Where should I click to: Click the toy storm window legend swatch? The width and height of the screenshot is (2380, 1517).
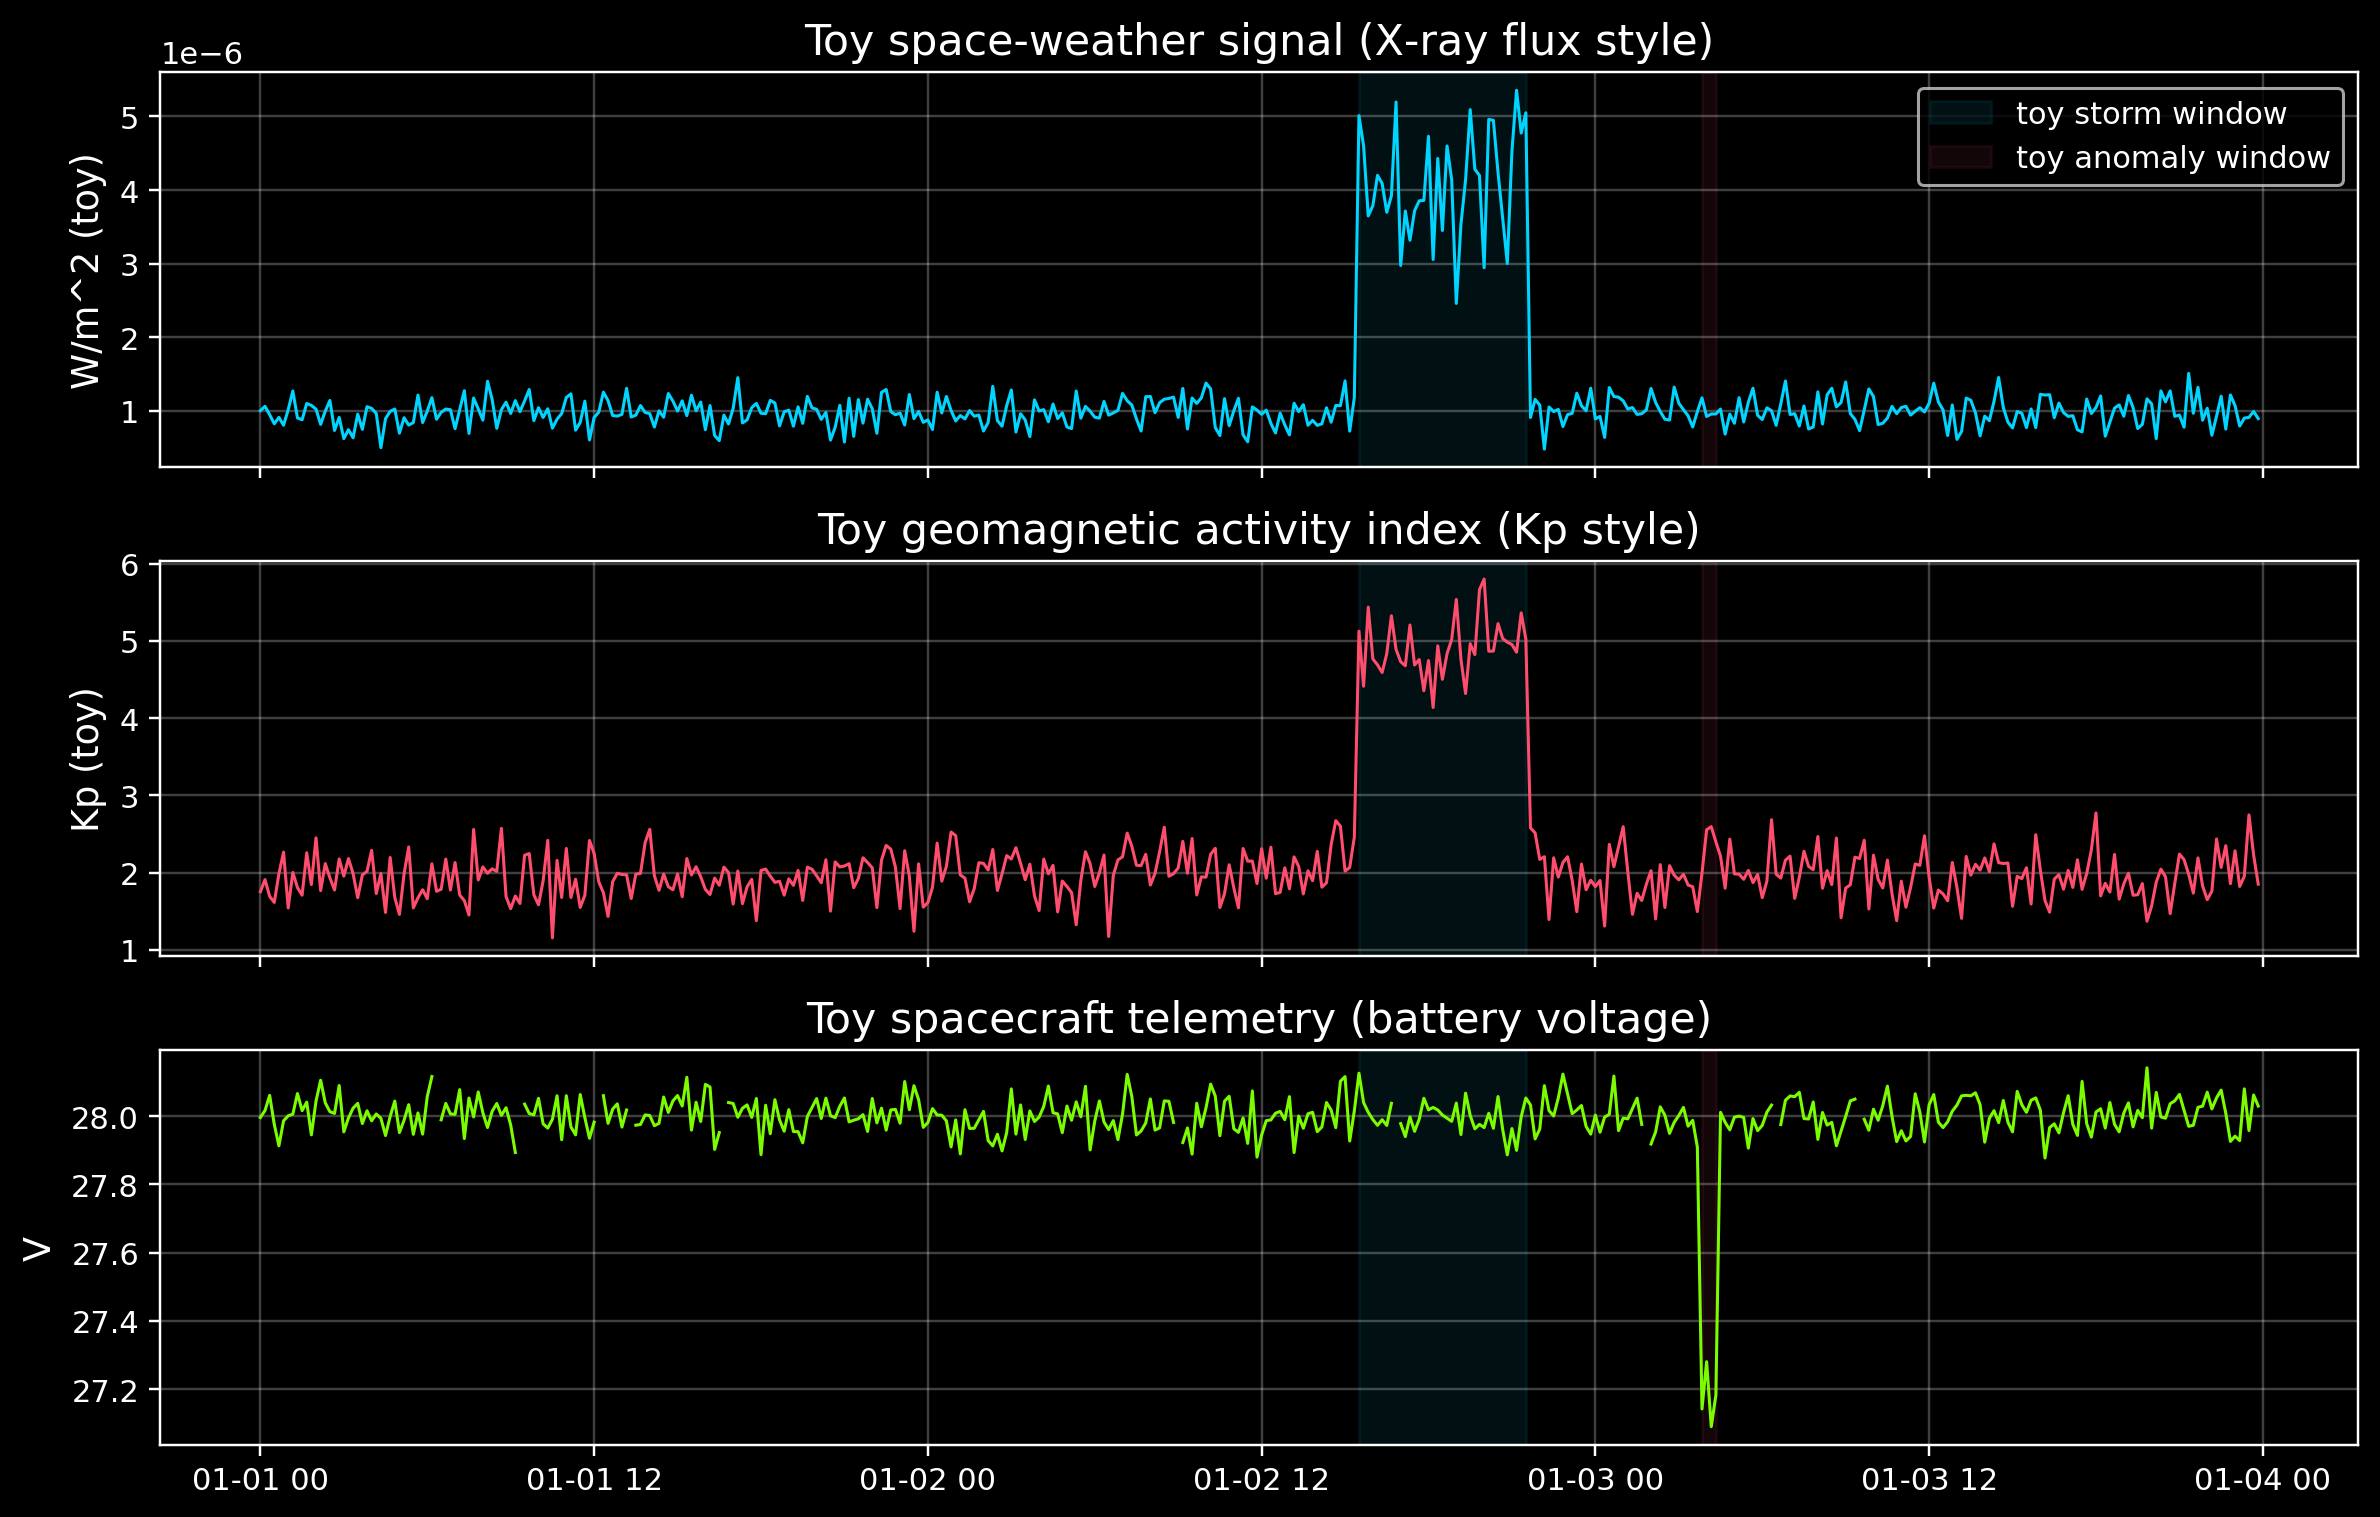tap(1960, 113)
